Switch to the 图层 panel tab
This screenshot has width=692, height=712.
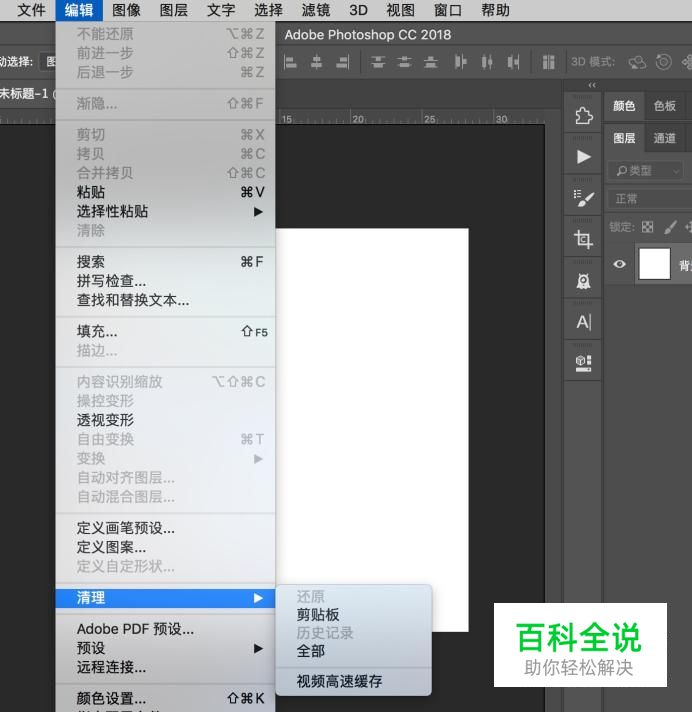624,138
